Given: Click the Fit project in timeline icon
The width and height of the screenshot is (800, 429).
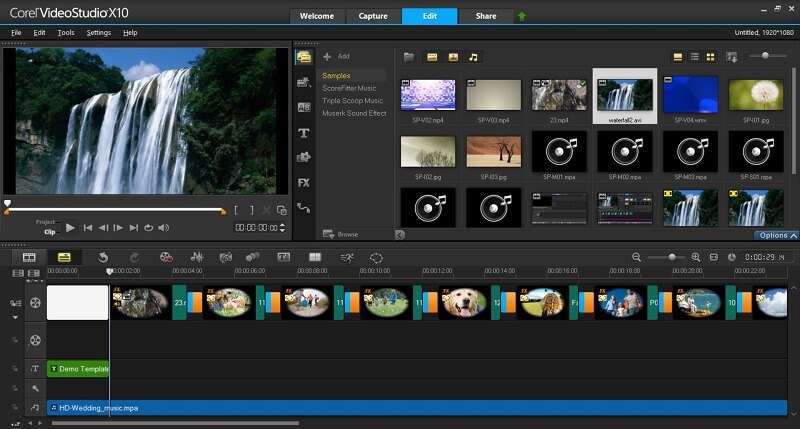Looking at the screenshot, I should (x=714, y=257).
